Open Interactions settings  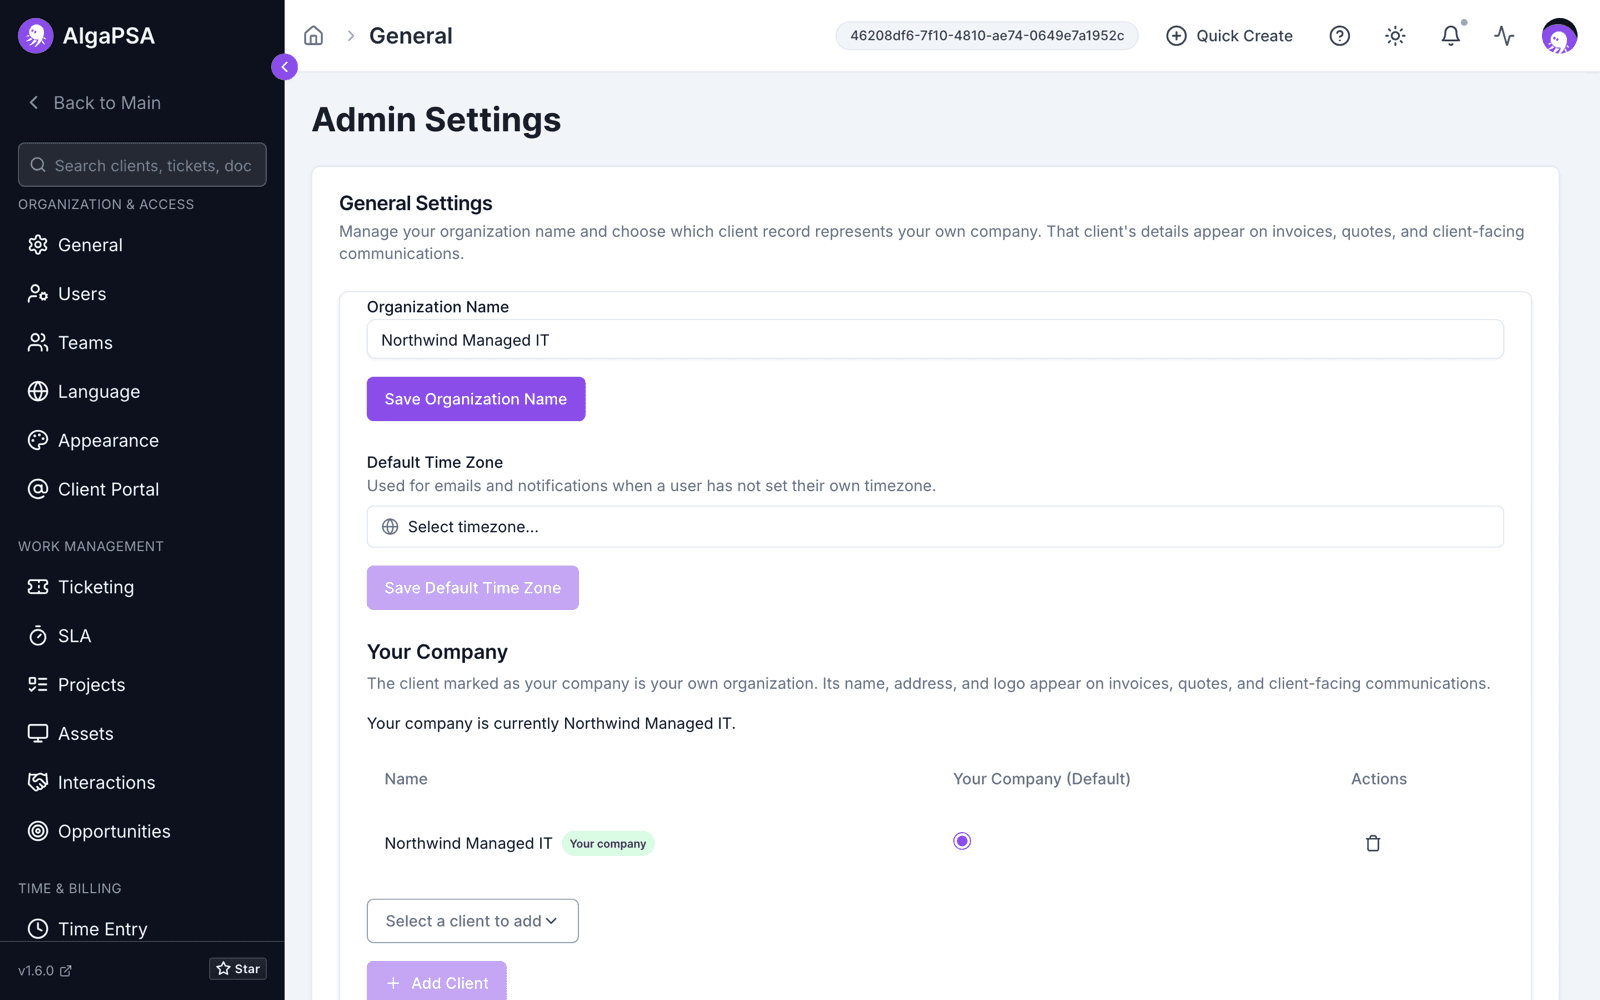142,783
